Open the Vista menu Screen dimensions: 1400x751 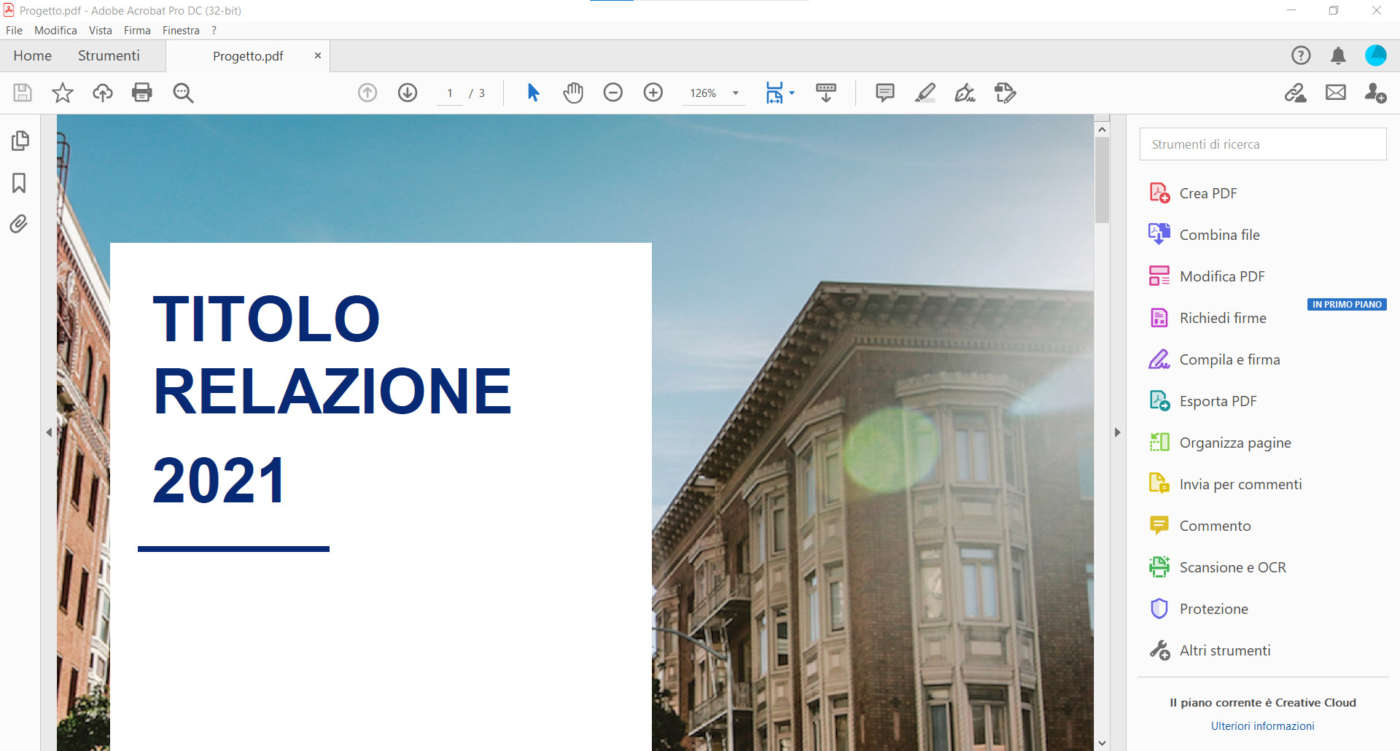point(100,30)
